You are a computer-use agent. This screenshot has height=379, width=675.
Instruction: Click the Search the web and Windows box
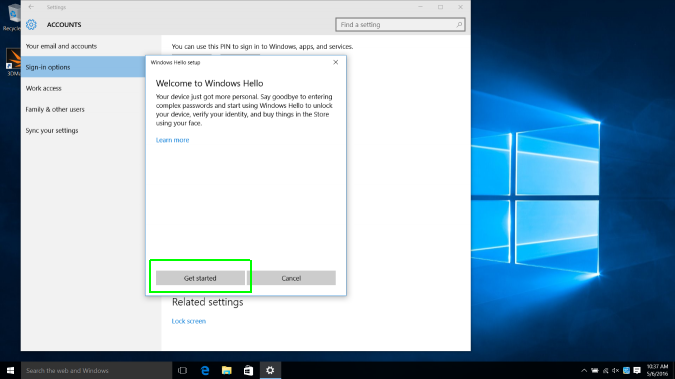point(96,370)
